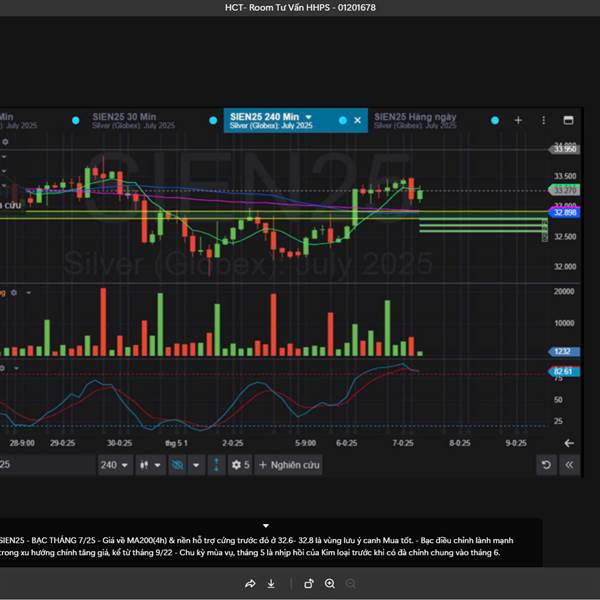Collapse the caption with the small triangle
Image resolution: width=600 pixels, height=600 pixels.
tap(266, 526)
